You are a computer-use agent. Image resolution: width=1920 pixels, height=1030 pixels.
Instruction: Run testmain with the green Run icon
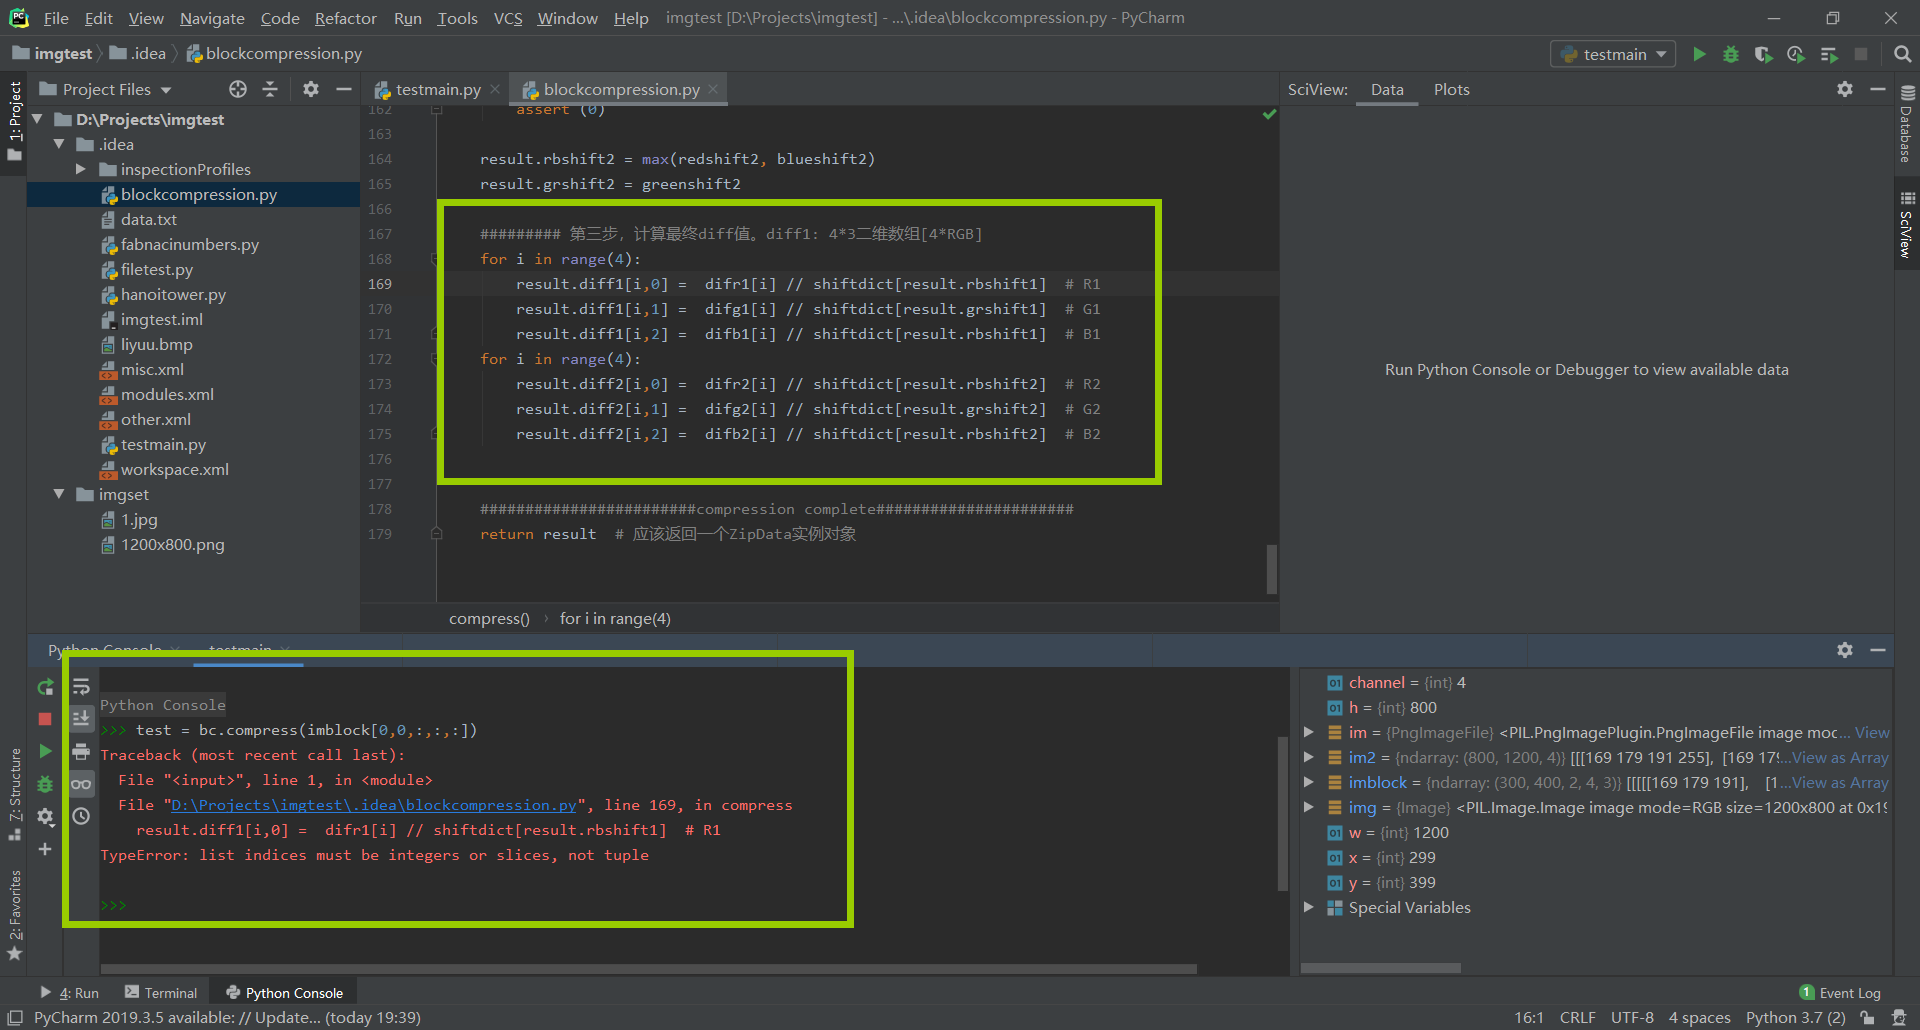(1699, 54)
